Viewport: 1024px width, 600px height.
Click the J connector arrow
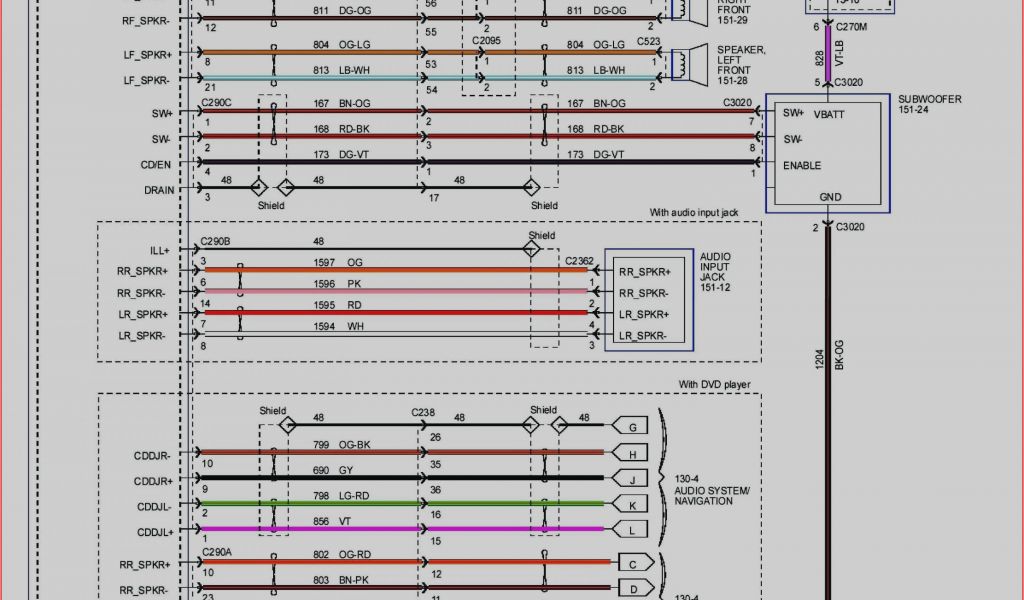(x=631, y=479)
